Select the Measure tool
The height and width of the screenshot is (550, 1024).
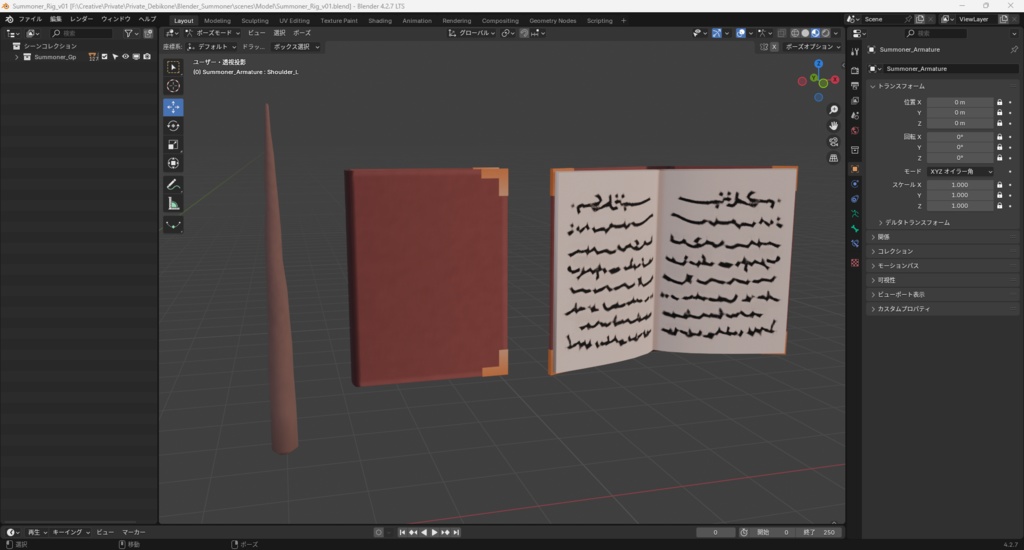(x=173, y=204)
